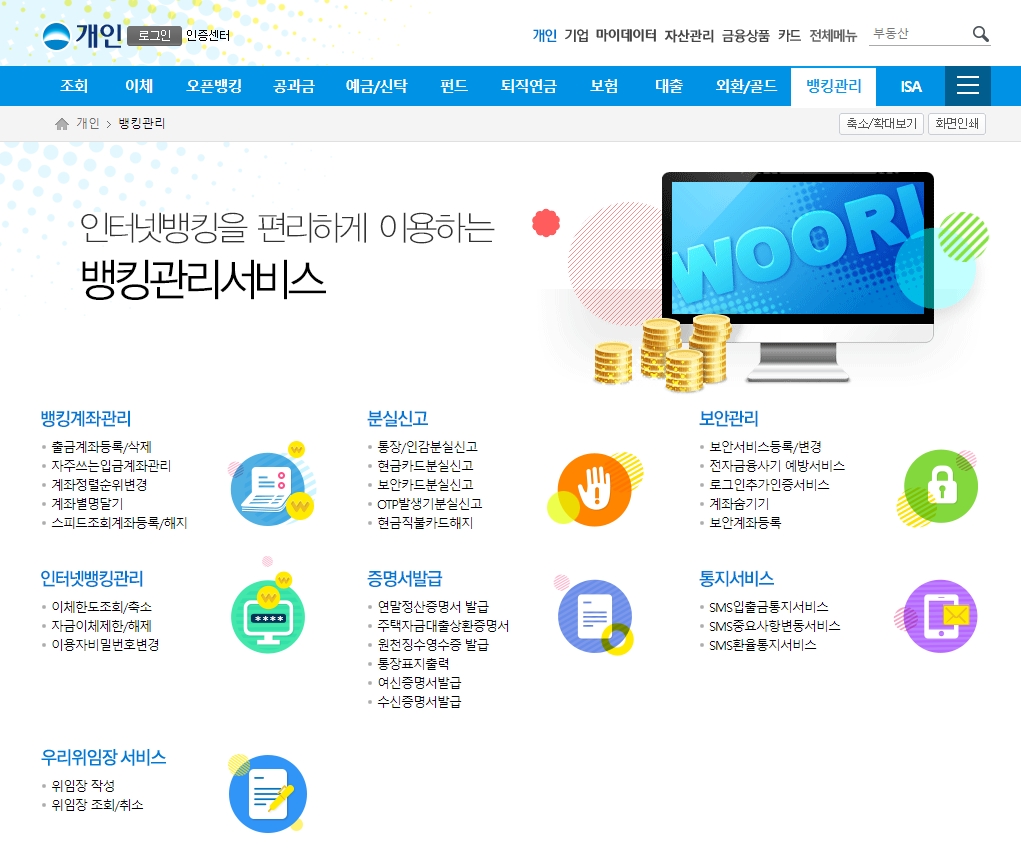Open 이체한도조회/축소 link
Image resolution: width=1021 pixels, height=852 pixels.
pos(102,606)
